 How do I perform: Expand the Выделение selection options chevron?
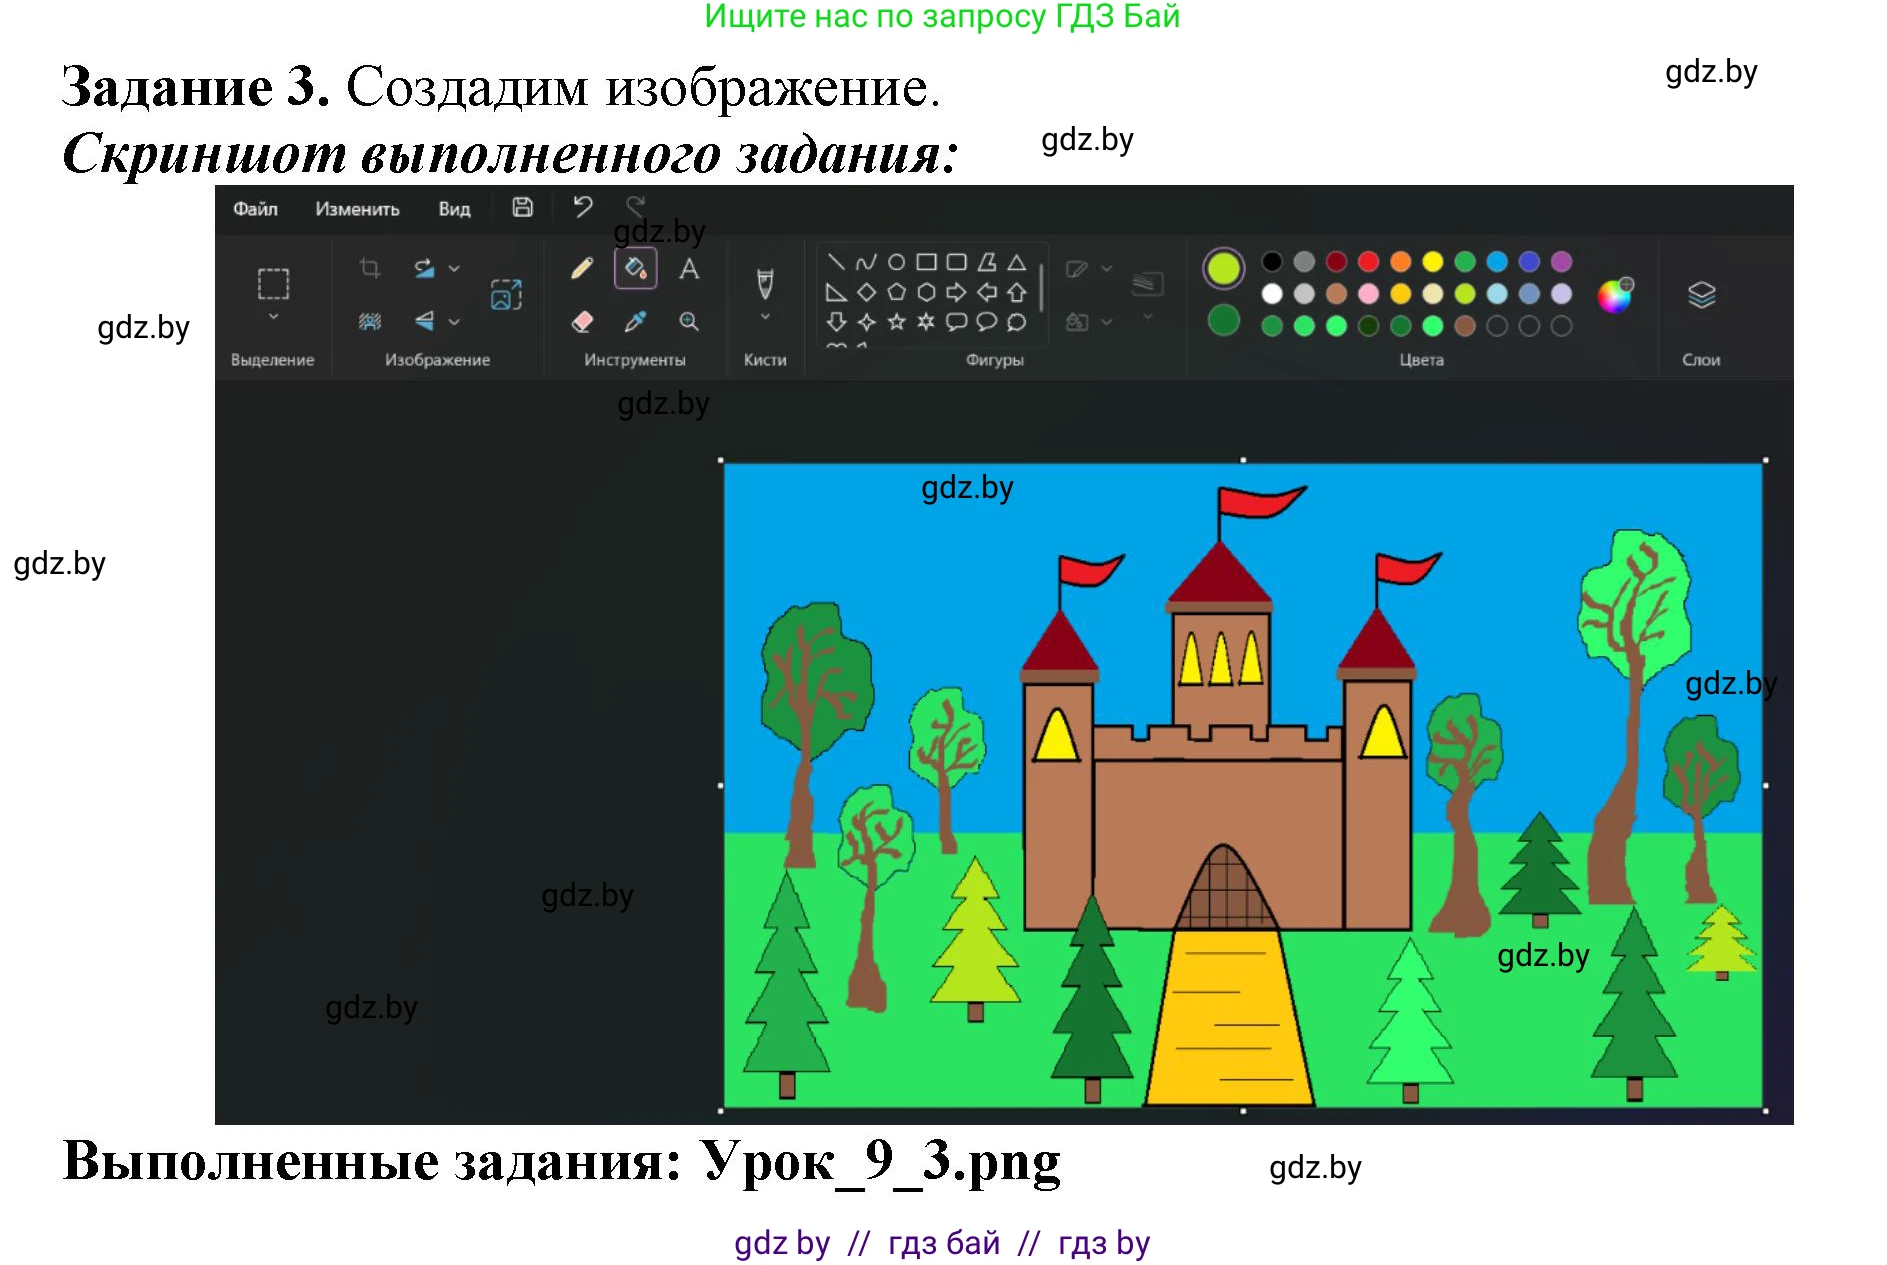(x=273, y=317)
